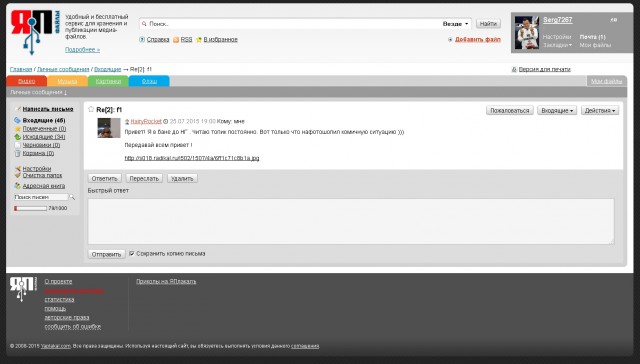Click the trash bin icon beside Корзина
The image size is (640, 364).
tap(17, 153)
